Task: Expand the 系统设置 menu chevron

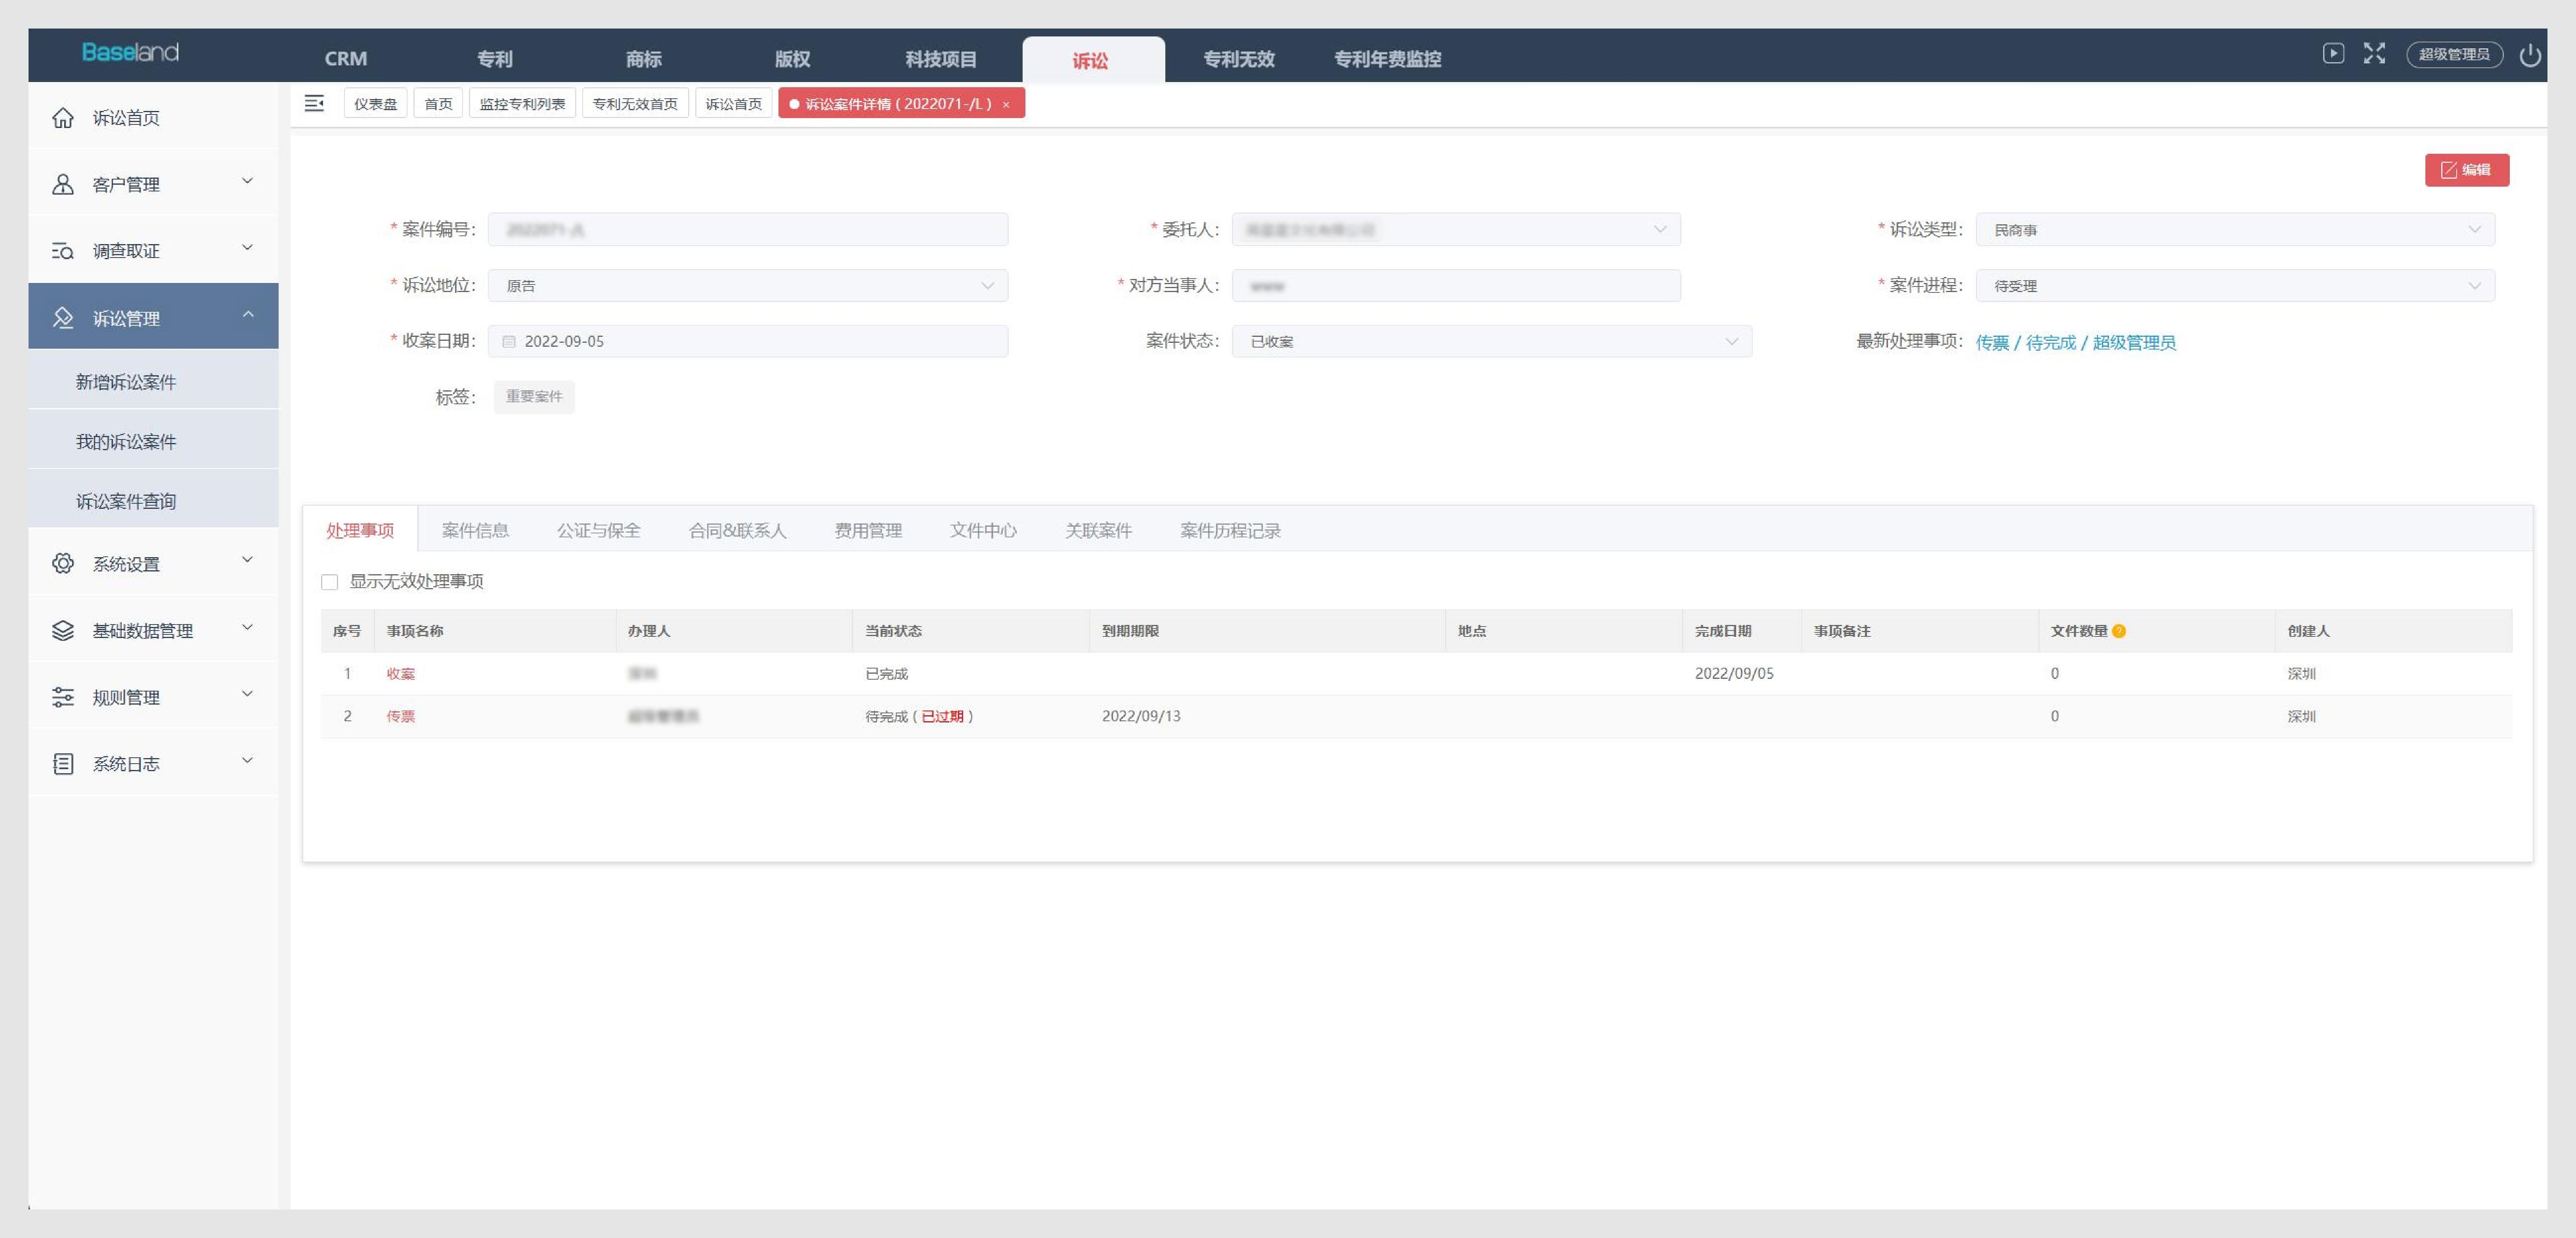Action: pos(248,560)
